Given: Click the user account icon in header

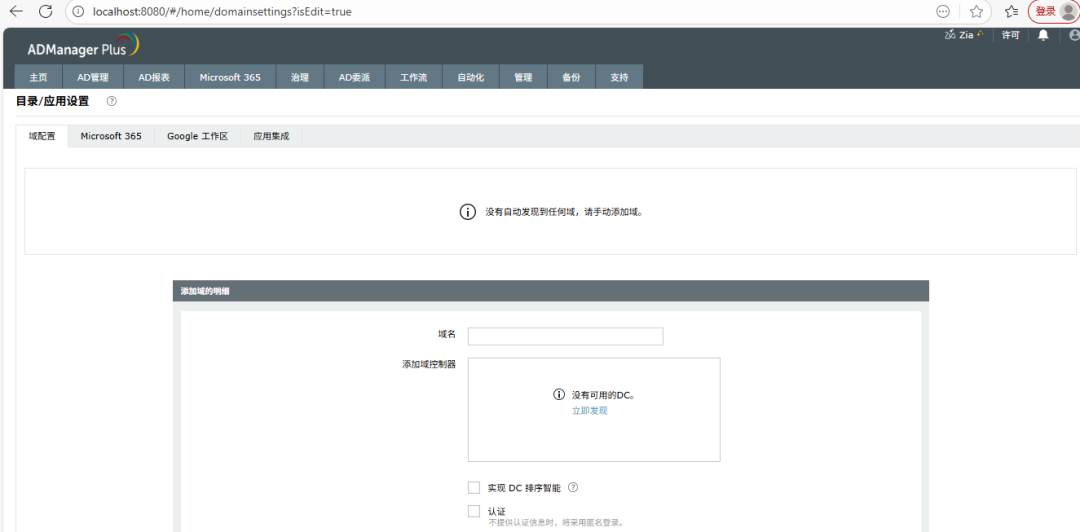Looking at the screenshot, I should click(1074, 35).
